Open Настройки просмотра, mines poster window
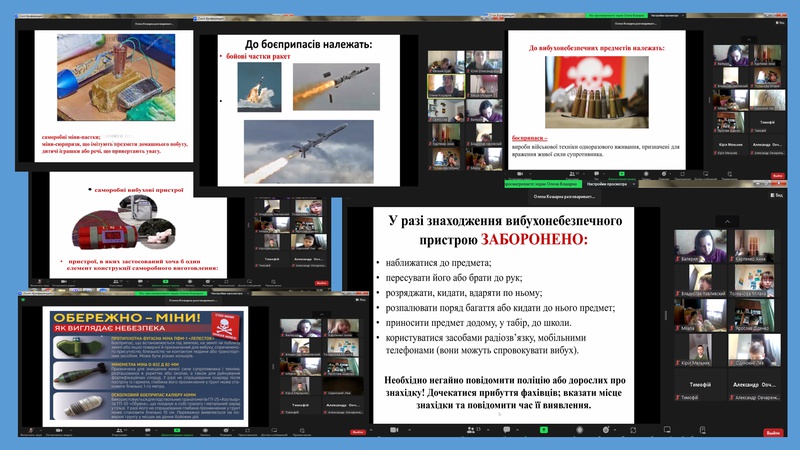800x450 pixels. tap(228, 293)
